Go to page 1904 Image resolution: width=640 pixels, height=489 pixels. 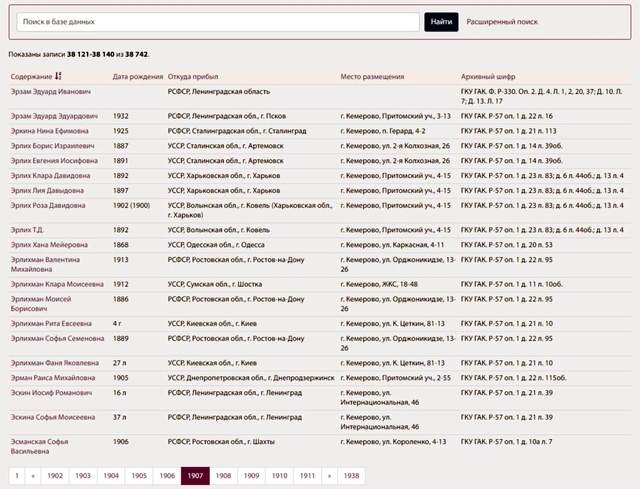[111, 476]
